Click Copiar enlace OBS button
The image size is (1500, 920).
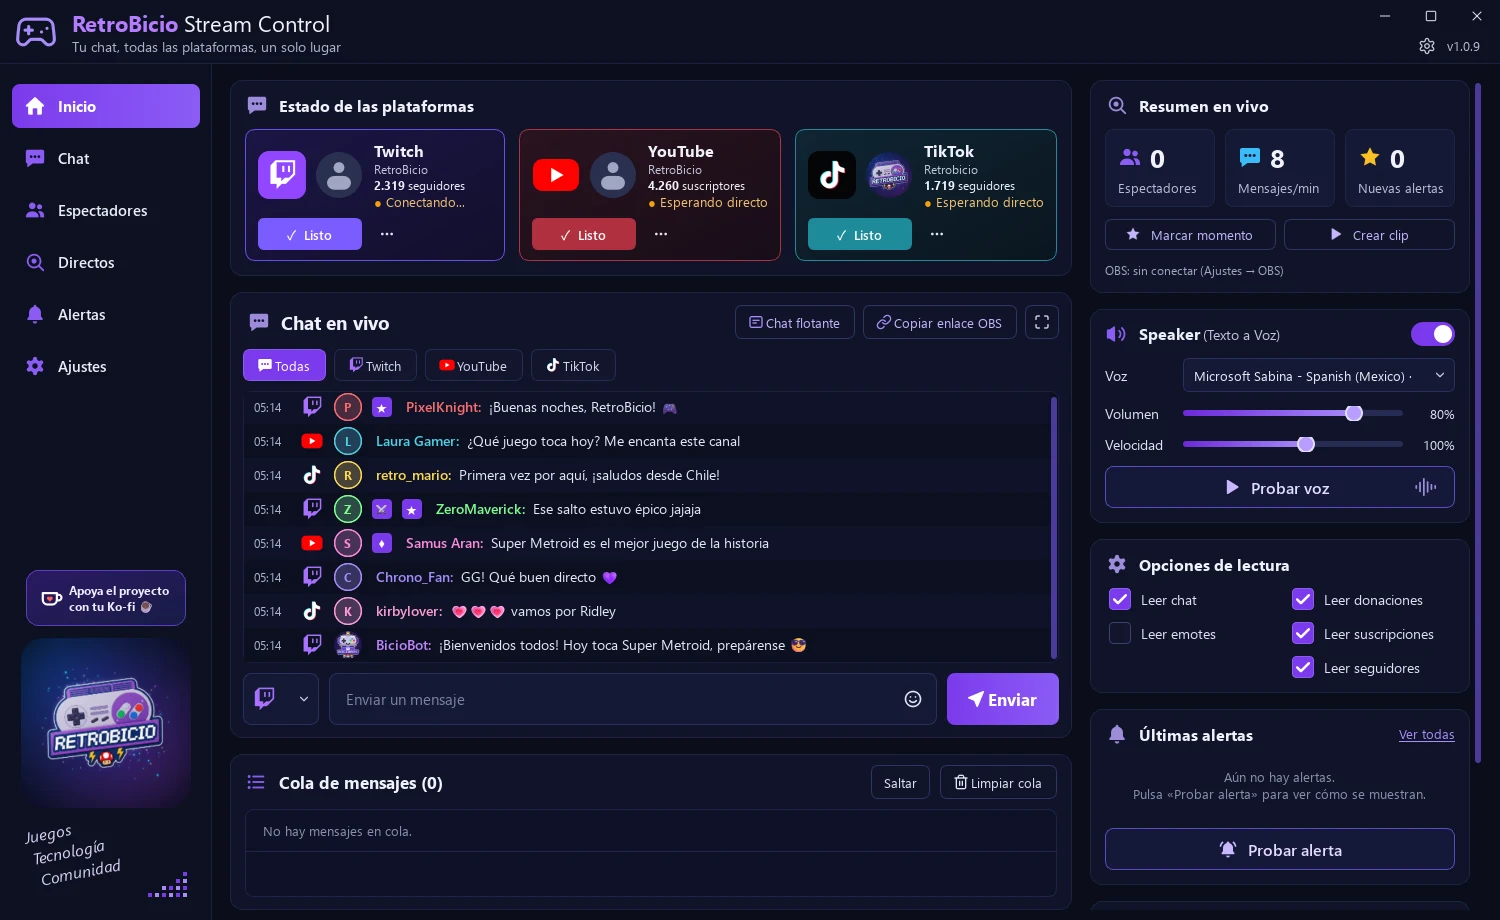coord(940,322)
